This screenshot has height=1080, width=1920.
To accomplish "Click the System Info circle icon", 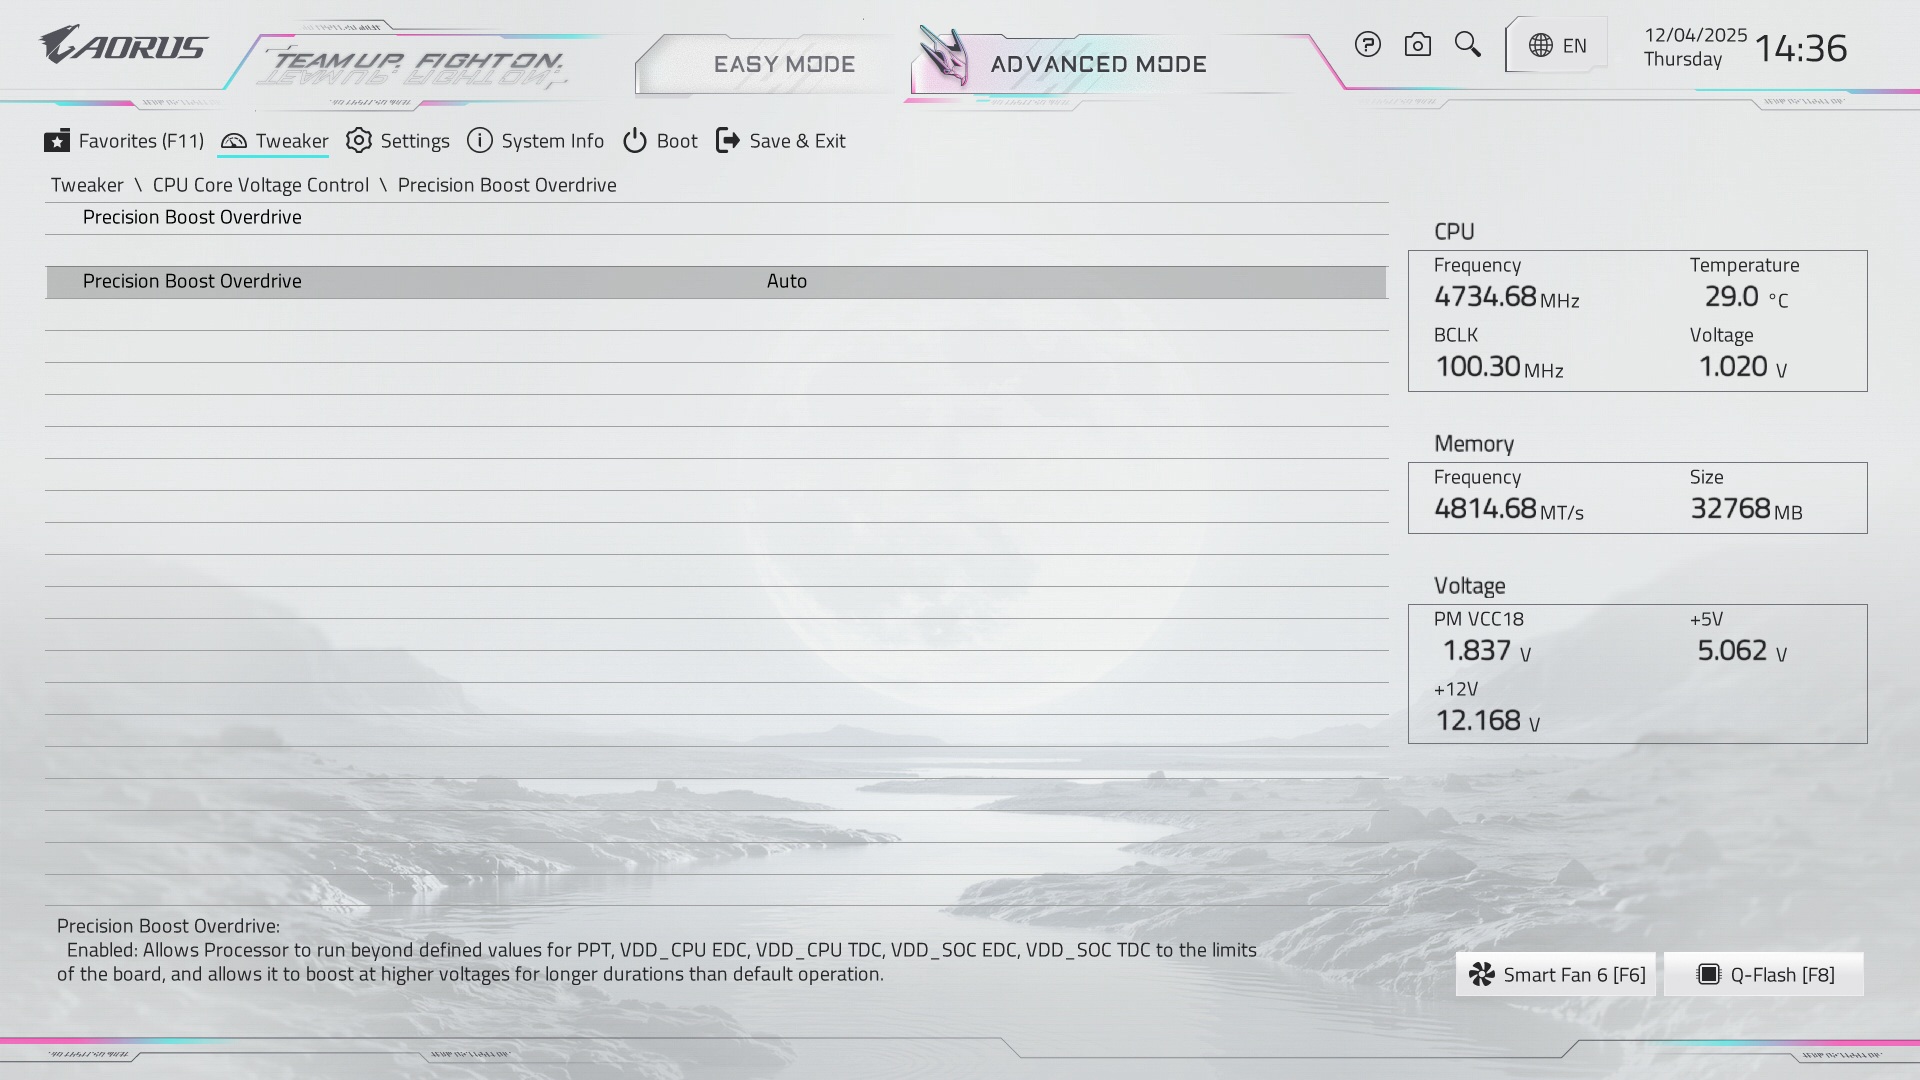I will [x=480, y=141].
